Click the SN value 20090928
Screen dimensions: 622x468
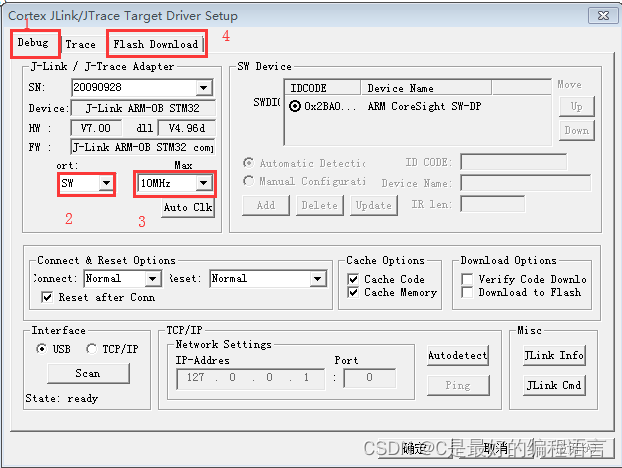click(x=98, y=87)
